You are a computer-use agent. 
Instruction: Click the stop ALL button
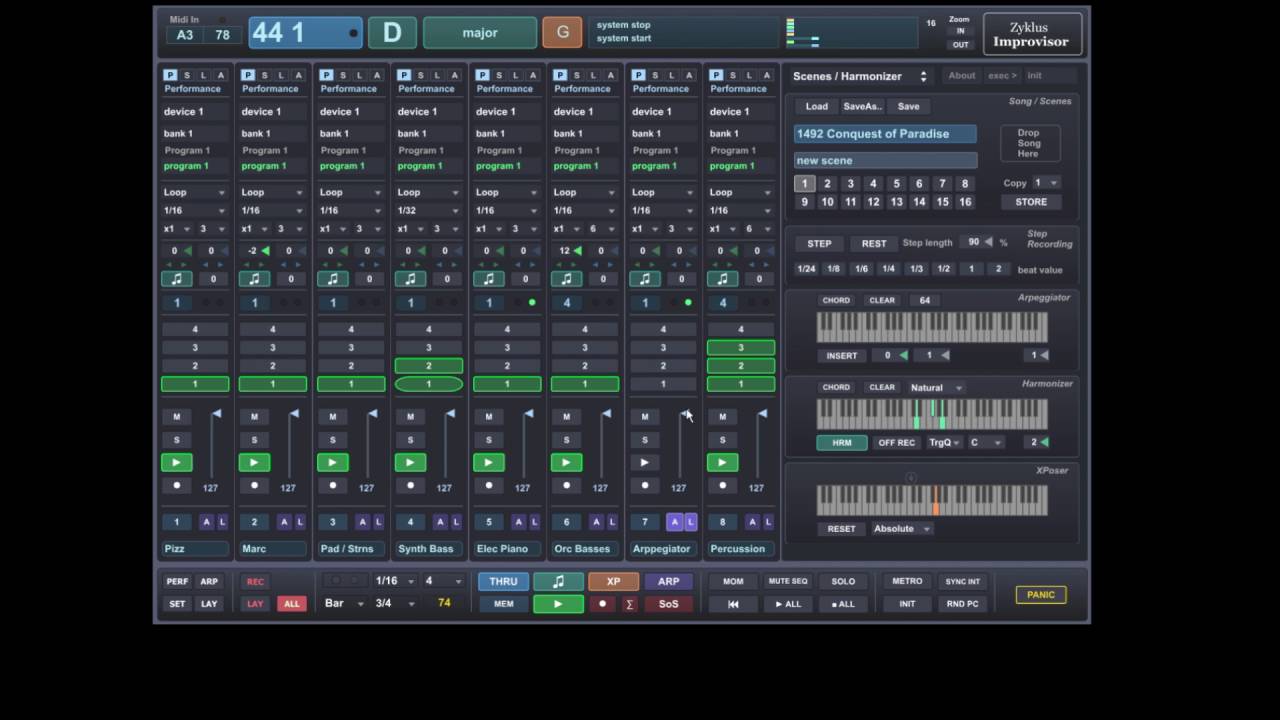(x=843, y=604)
